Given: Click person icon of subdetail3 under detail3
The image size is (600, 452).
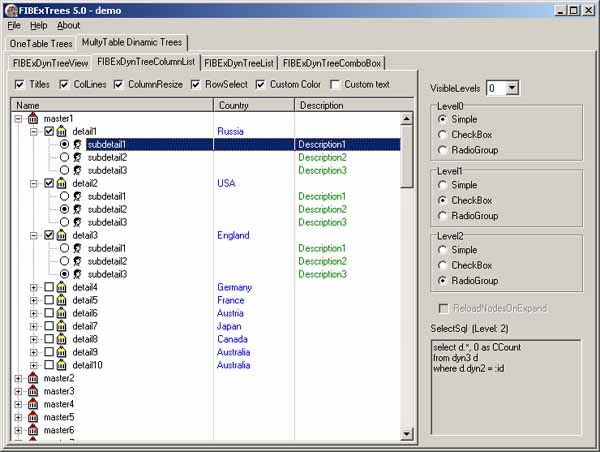Looking at the screenshot, I should coord(78,274).
